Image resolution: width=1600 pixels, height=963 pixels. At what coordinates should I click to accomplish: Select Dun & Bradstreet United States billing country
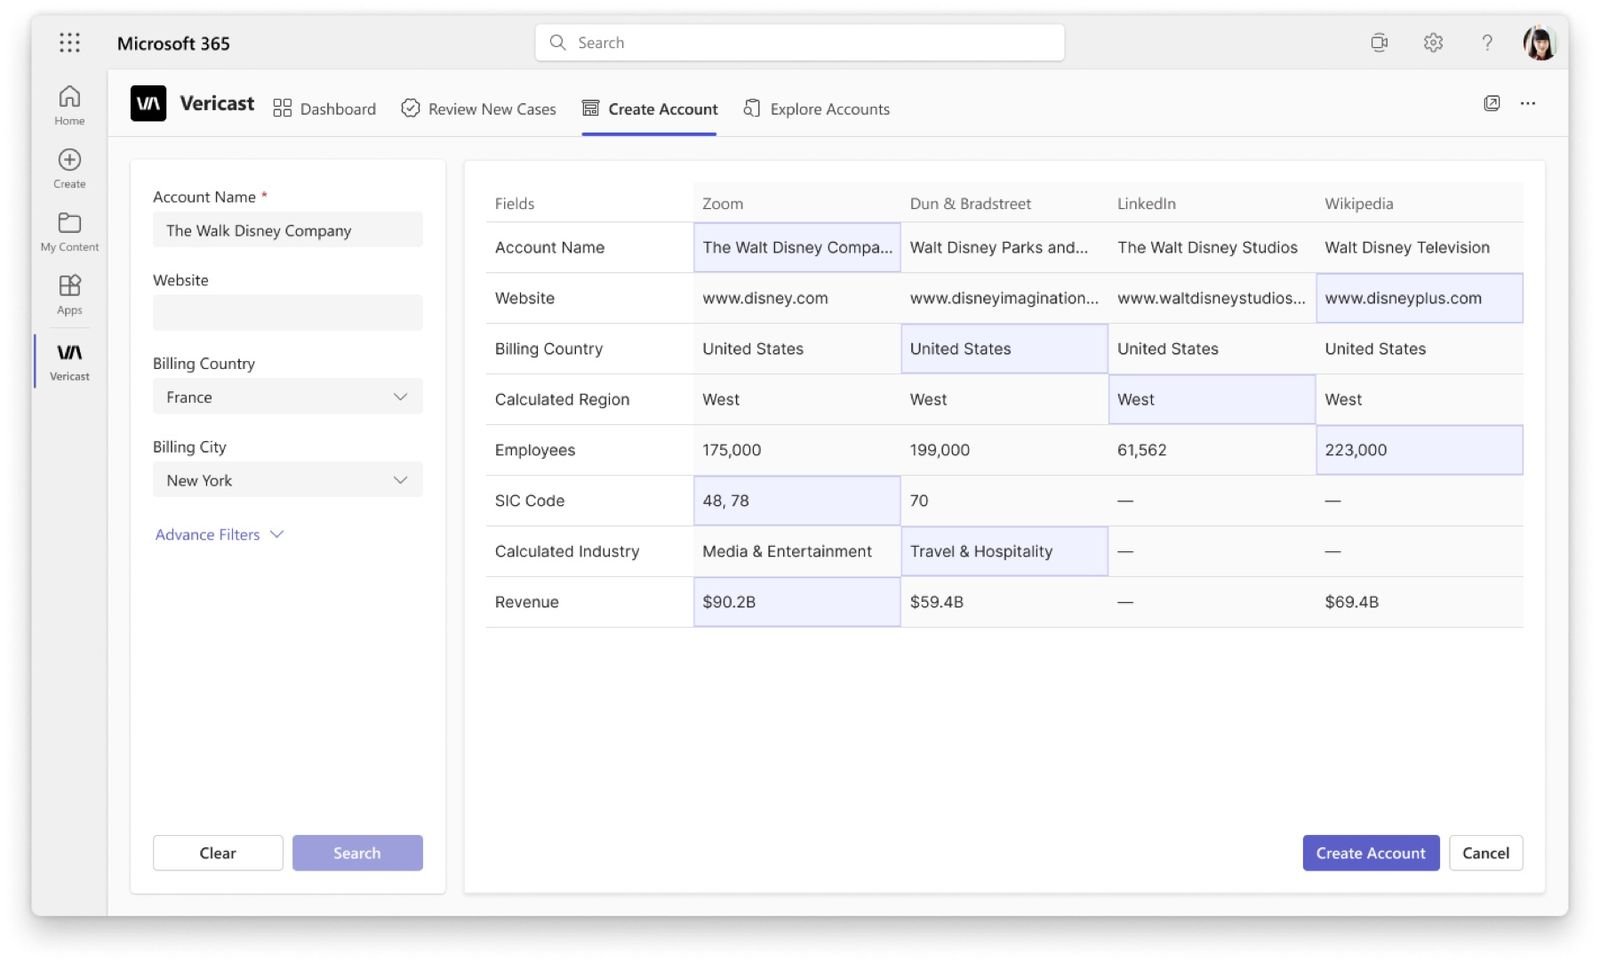(1004, 349)
